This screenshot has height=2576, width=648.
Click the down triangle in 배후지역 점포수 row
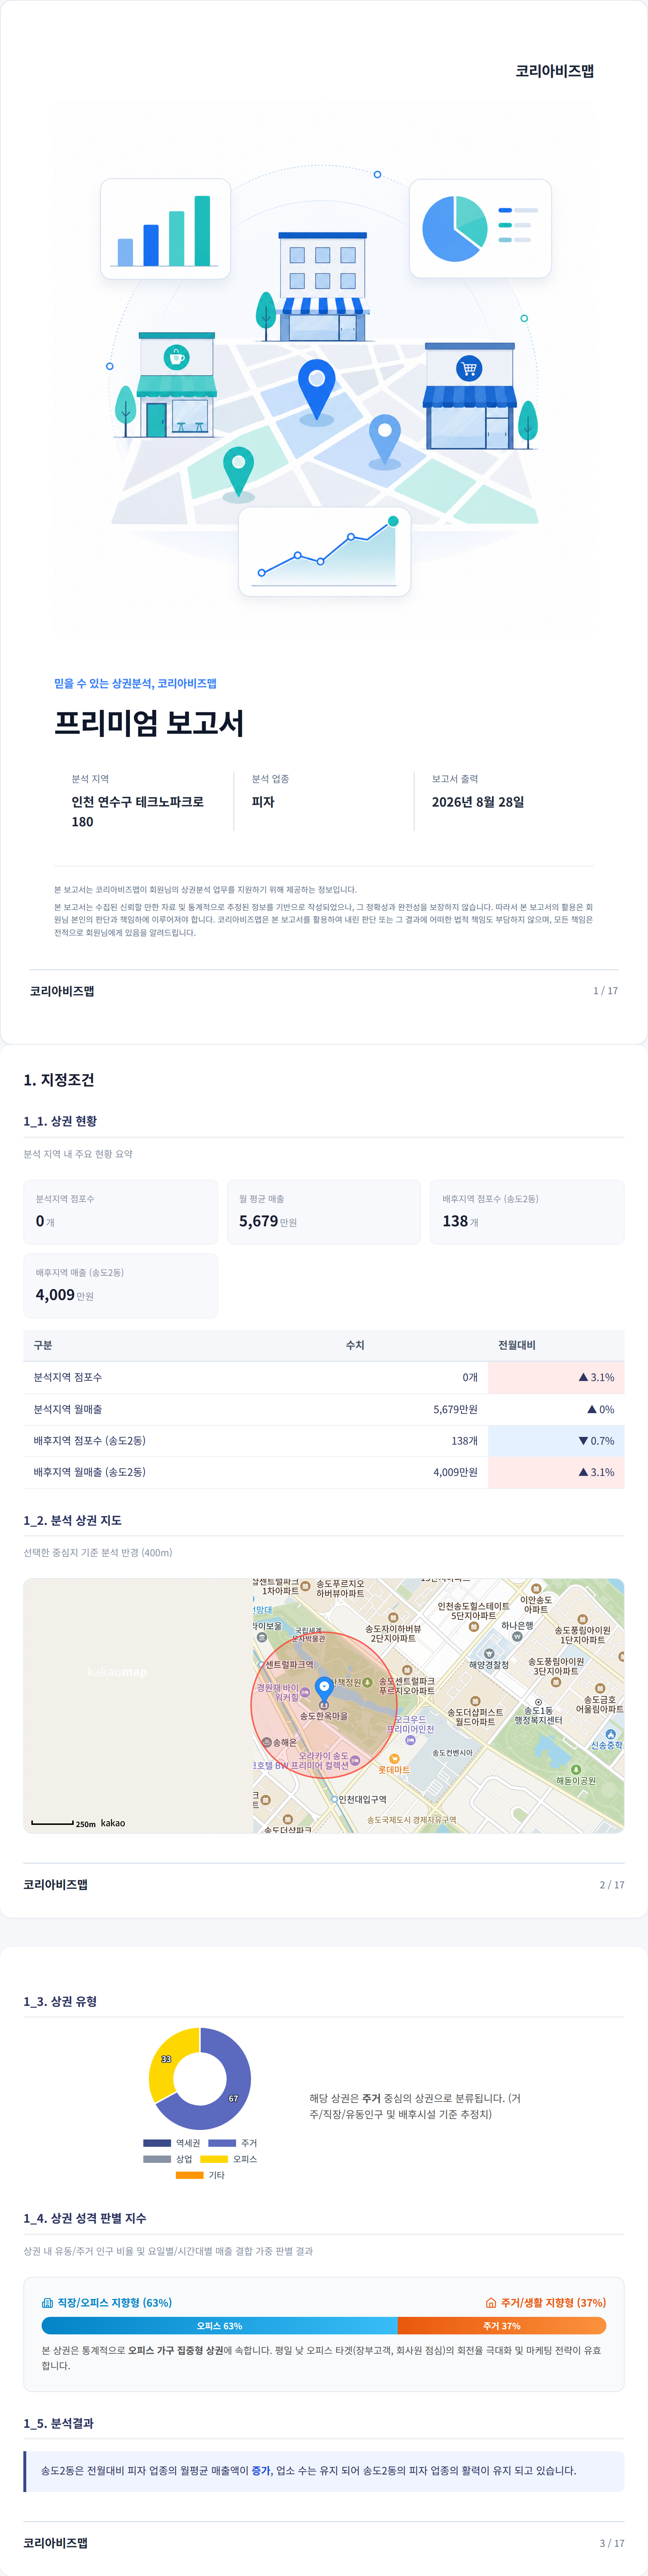(x=583, y=1441)
